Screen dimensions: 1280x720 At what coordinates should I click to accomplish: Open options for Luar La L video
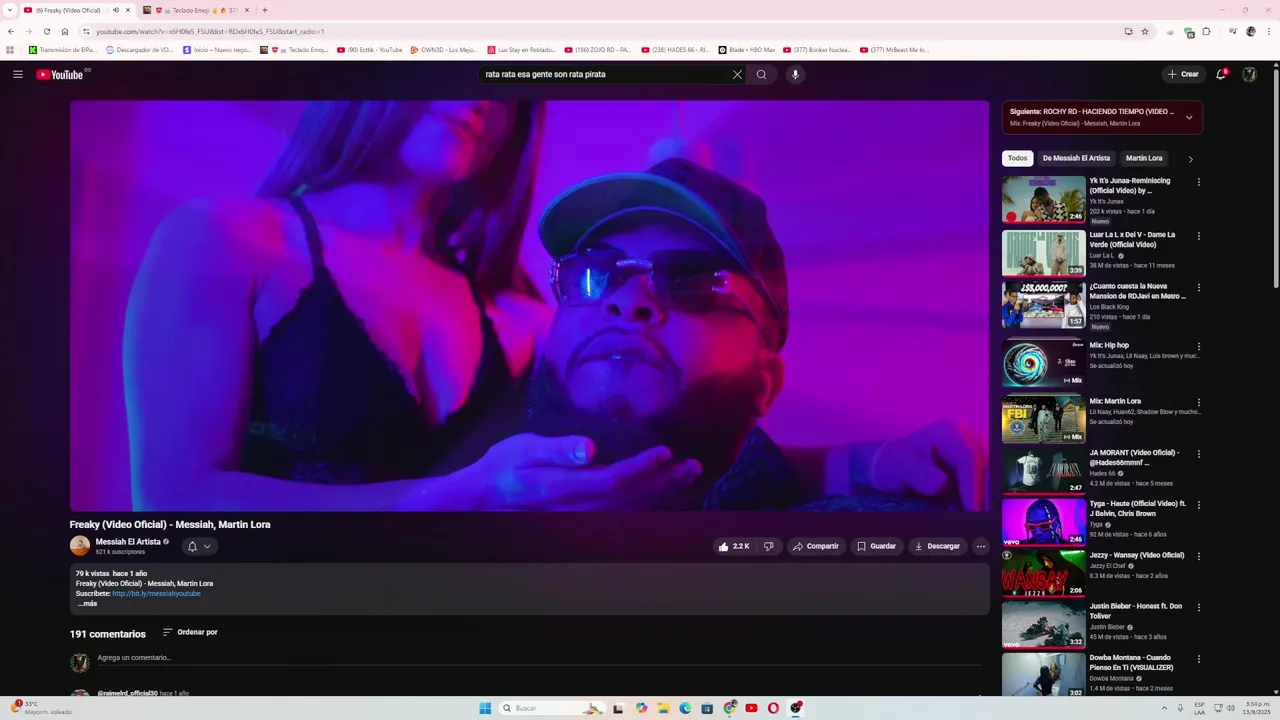click(x=1198, y=236)
